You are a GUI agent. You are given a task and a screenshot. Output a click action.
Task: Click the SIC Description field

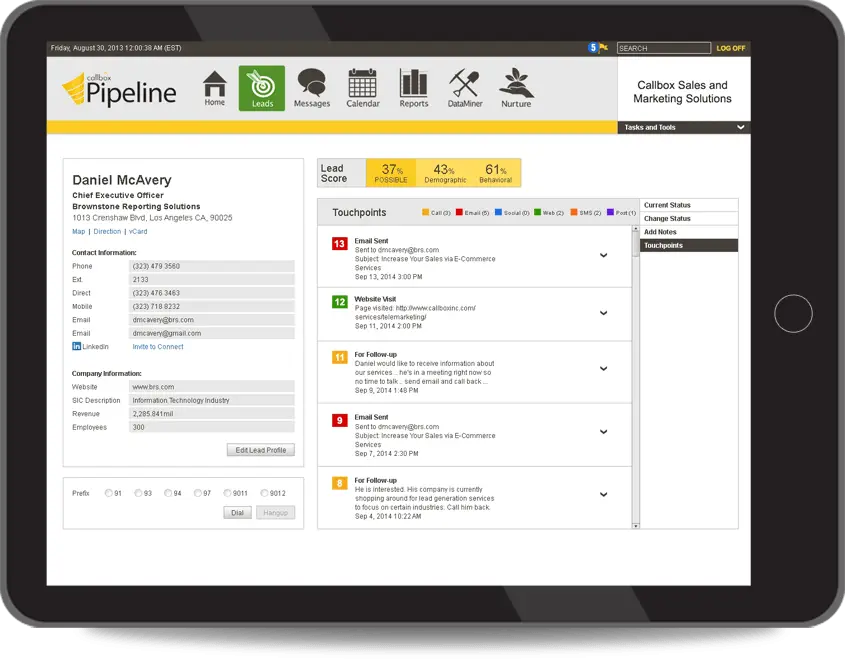click(212, 400)
